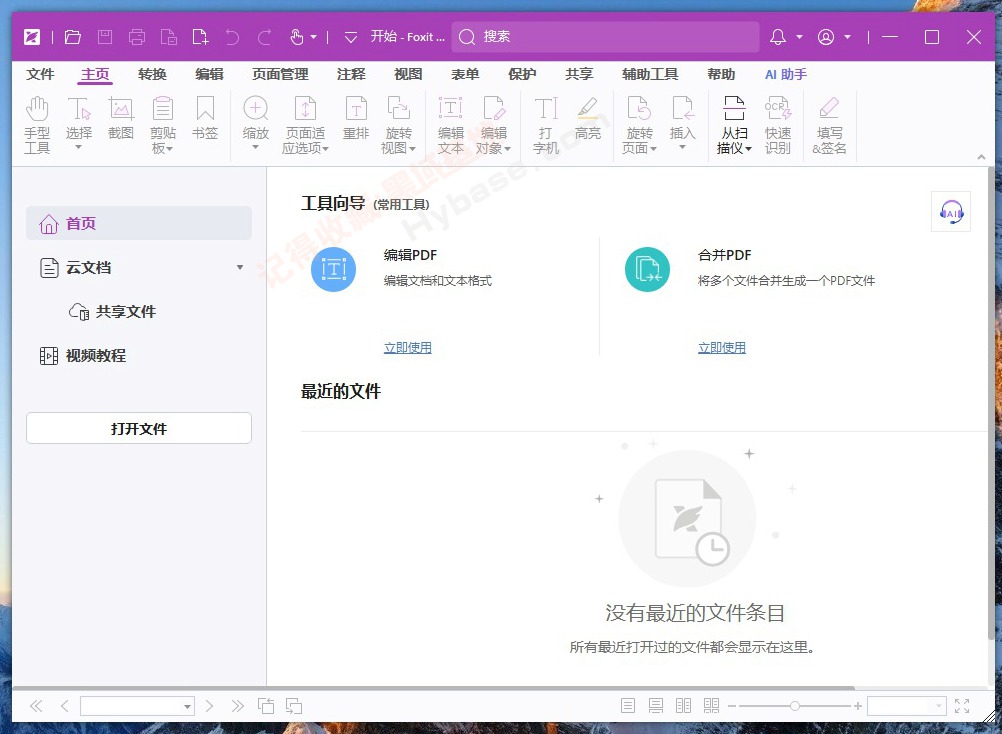Click the zoom percentage box in status bar
This screenshot has width=1002, height=734.
[x=906, y=706]
